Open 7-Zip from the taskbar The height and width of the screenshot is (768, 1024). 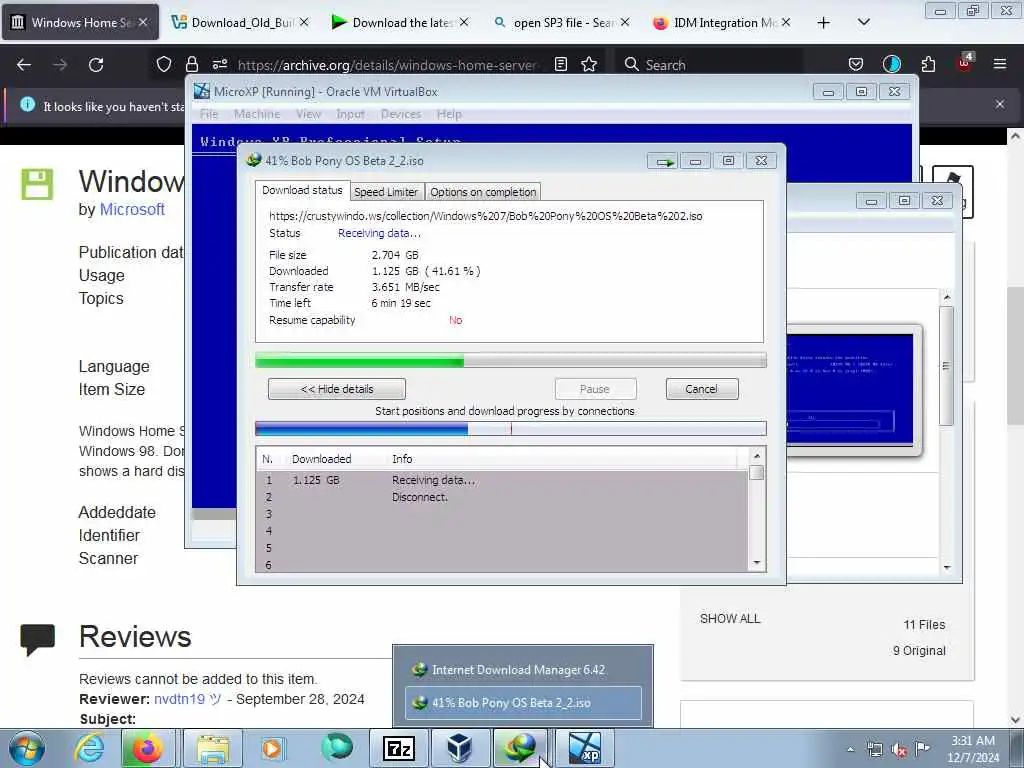pyautogui.click(x=398, y=748)
